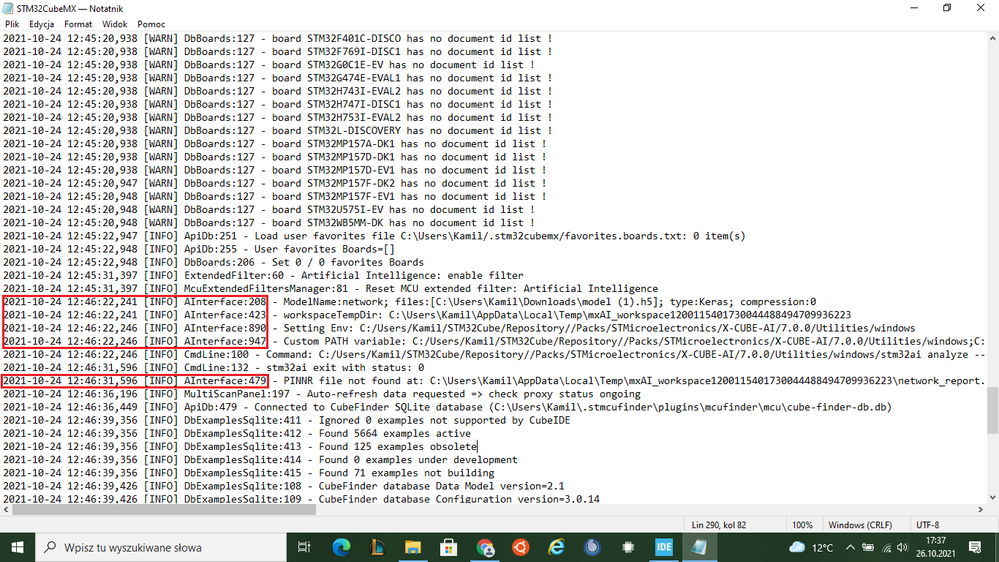999x562 pixels.
Task: Click the 'ApiDb:251' favorites file line
Action: (374, 236)
